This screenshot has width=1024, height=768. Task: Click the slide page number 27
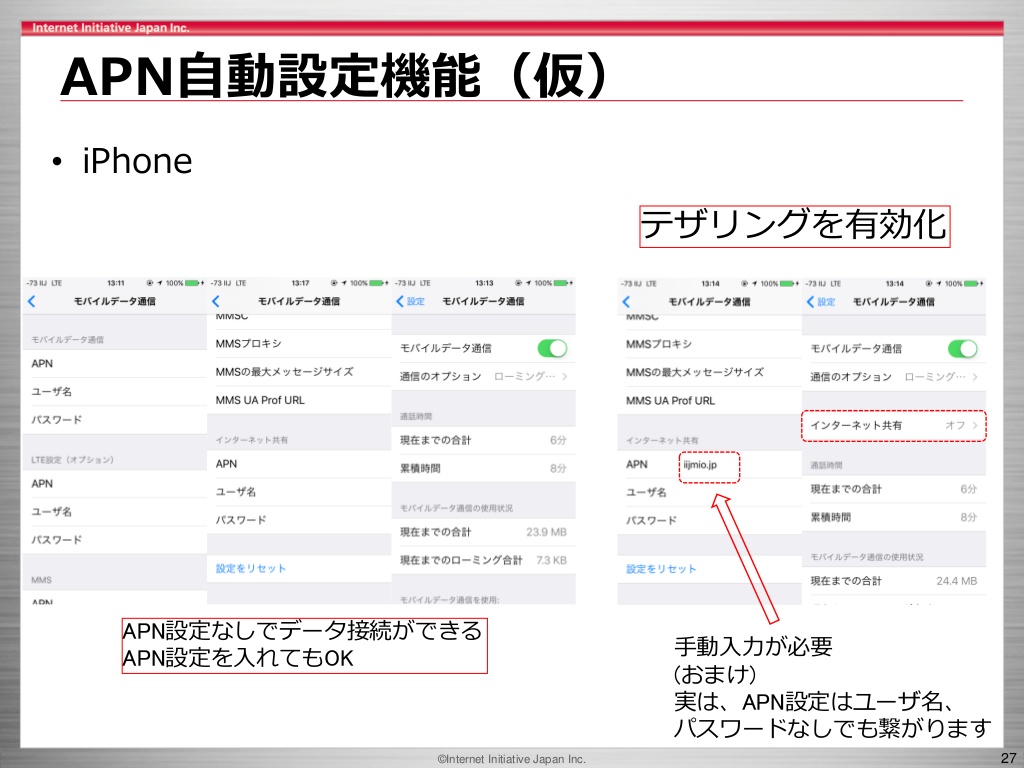coord(1008,758)
